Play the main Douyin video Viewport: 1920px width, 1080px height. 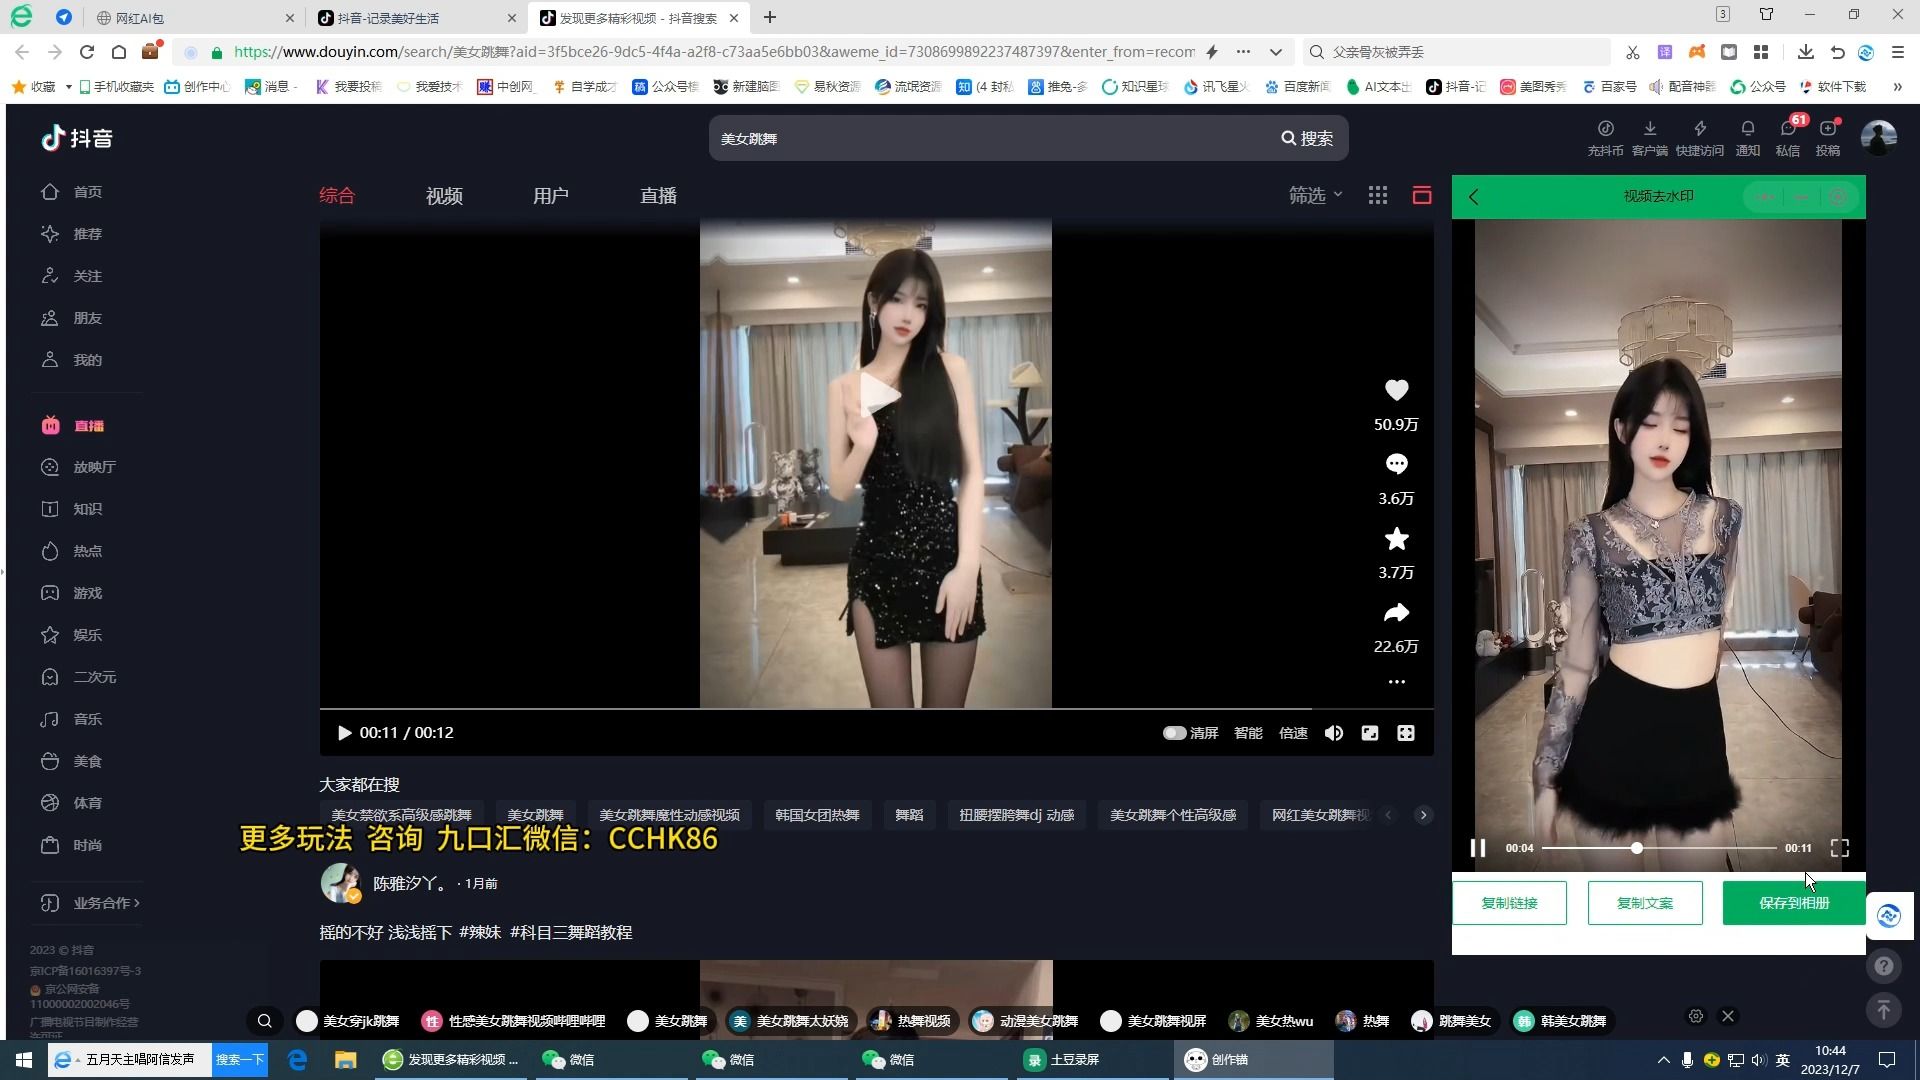click(344, 733)
